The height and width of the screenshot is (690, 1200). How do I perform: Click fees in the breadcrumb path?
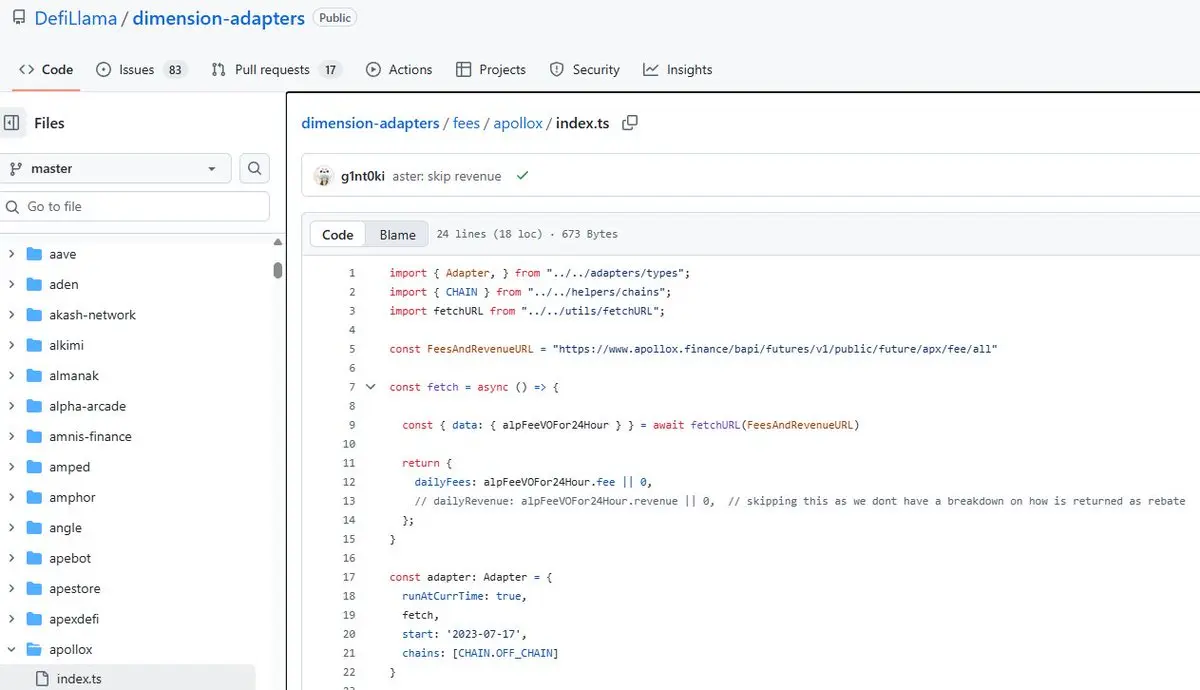466,123
